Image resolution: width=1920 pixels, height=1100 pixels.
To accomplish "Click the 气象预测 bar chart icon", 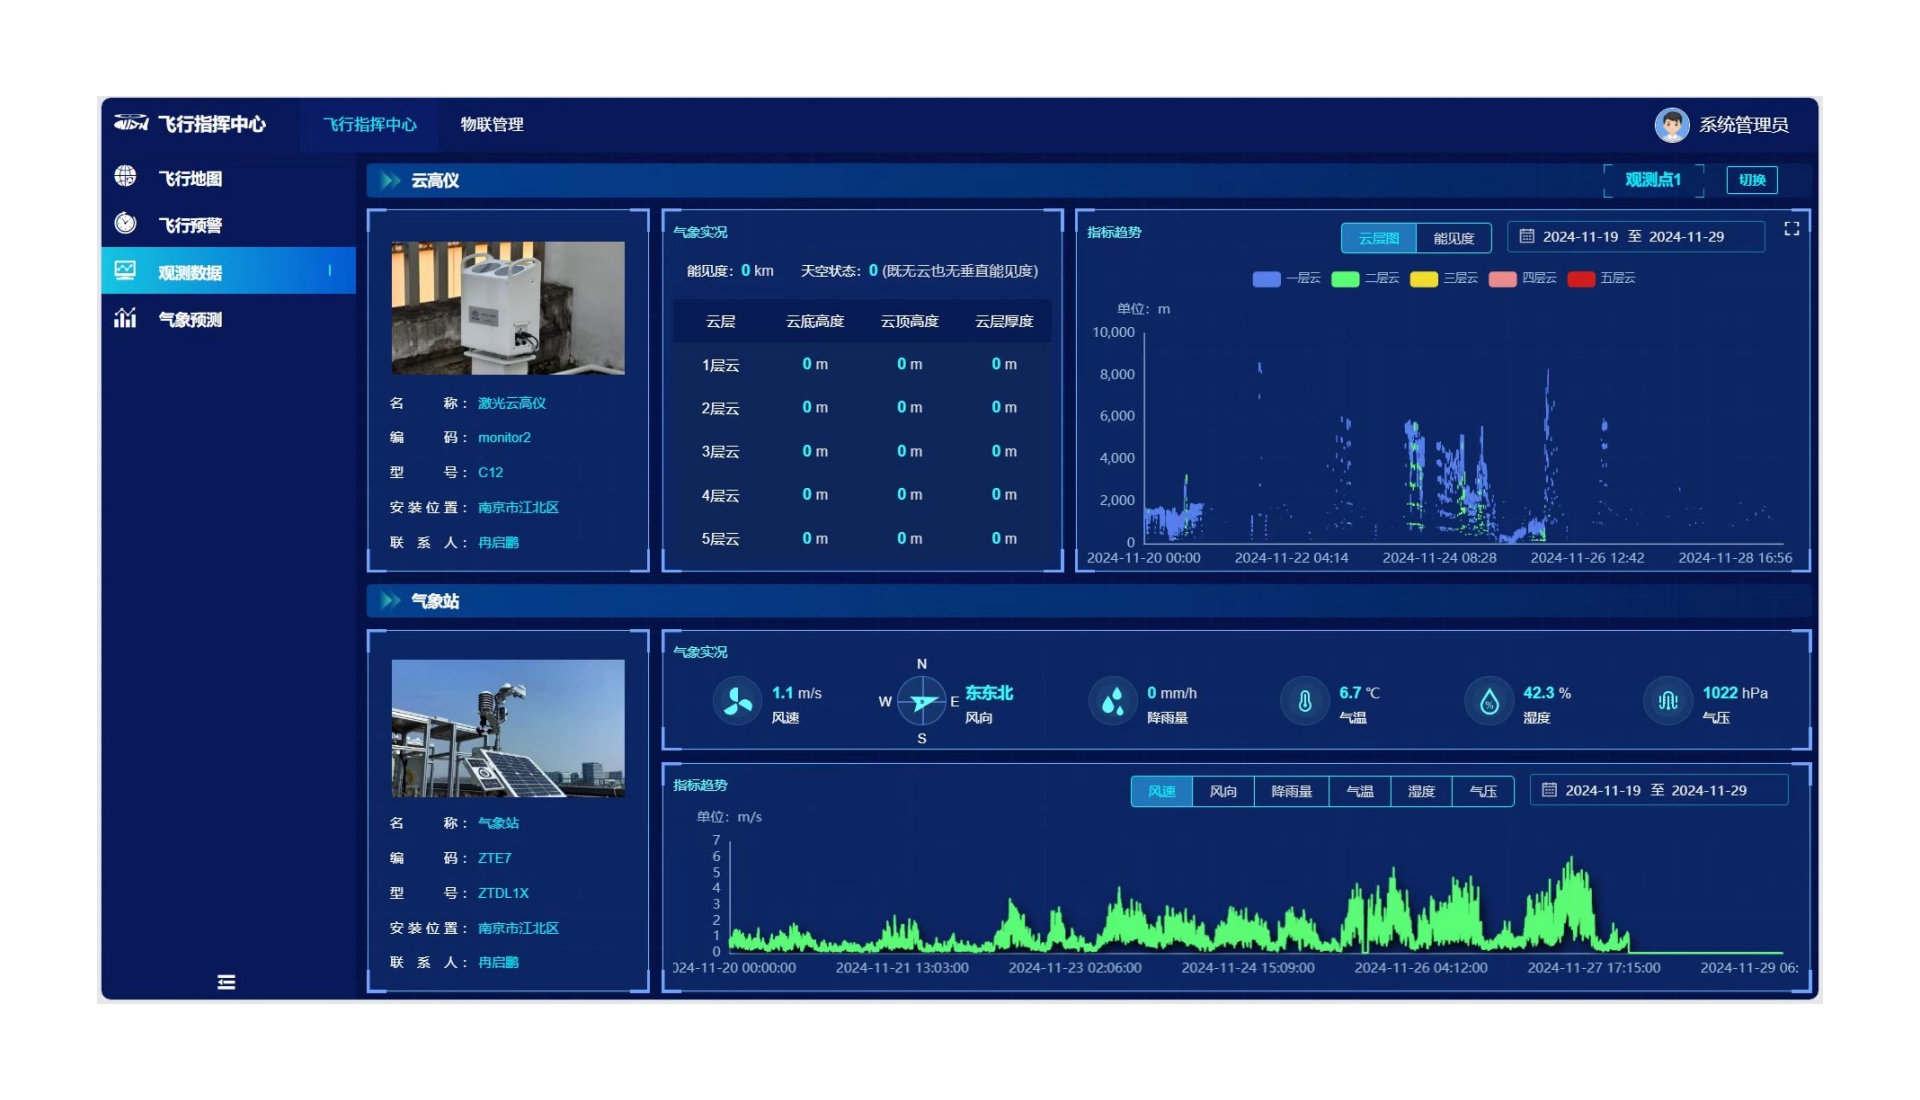I will [125, 318].
